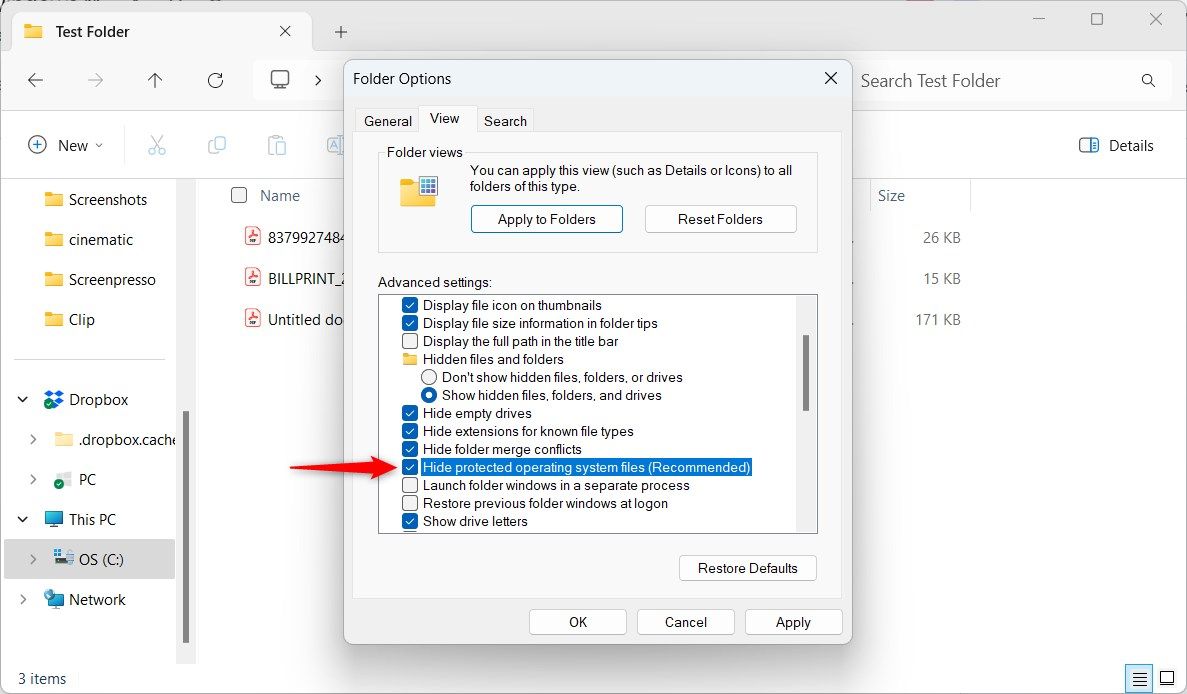Close the Test Folder tab
The height and width of the screenshot is (694, 1187).
click(x=285, y=31)
